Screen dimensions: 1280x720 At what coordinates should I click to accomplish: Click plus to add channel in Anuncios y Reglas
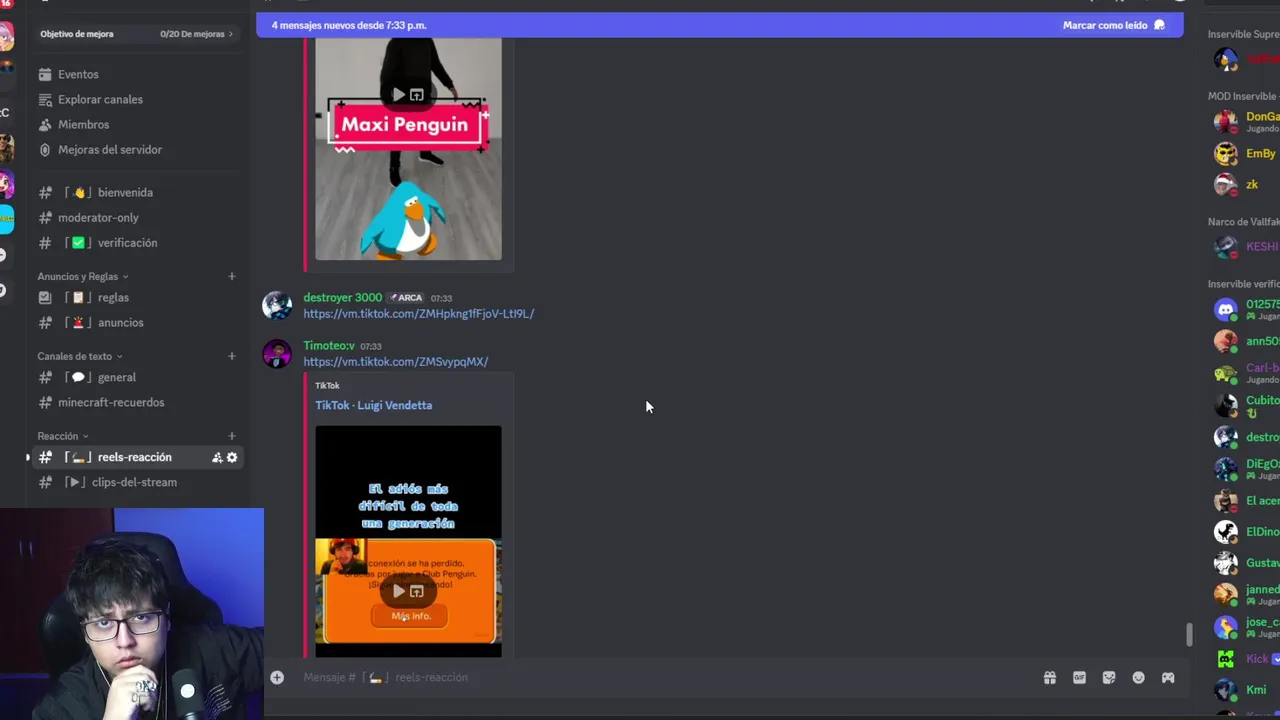231,276
